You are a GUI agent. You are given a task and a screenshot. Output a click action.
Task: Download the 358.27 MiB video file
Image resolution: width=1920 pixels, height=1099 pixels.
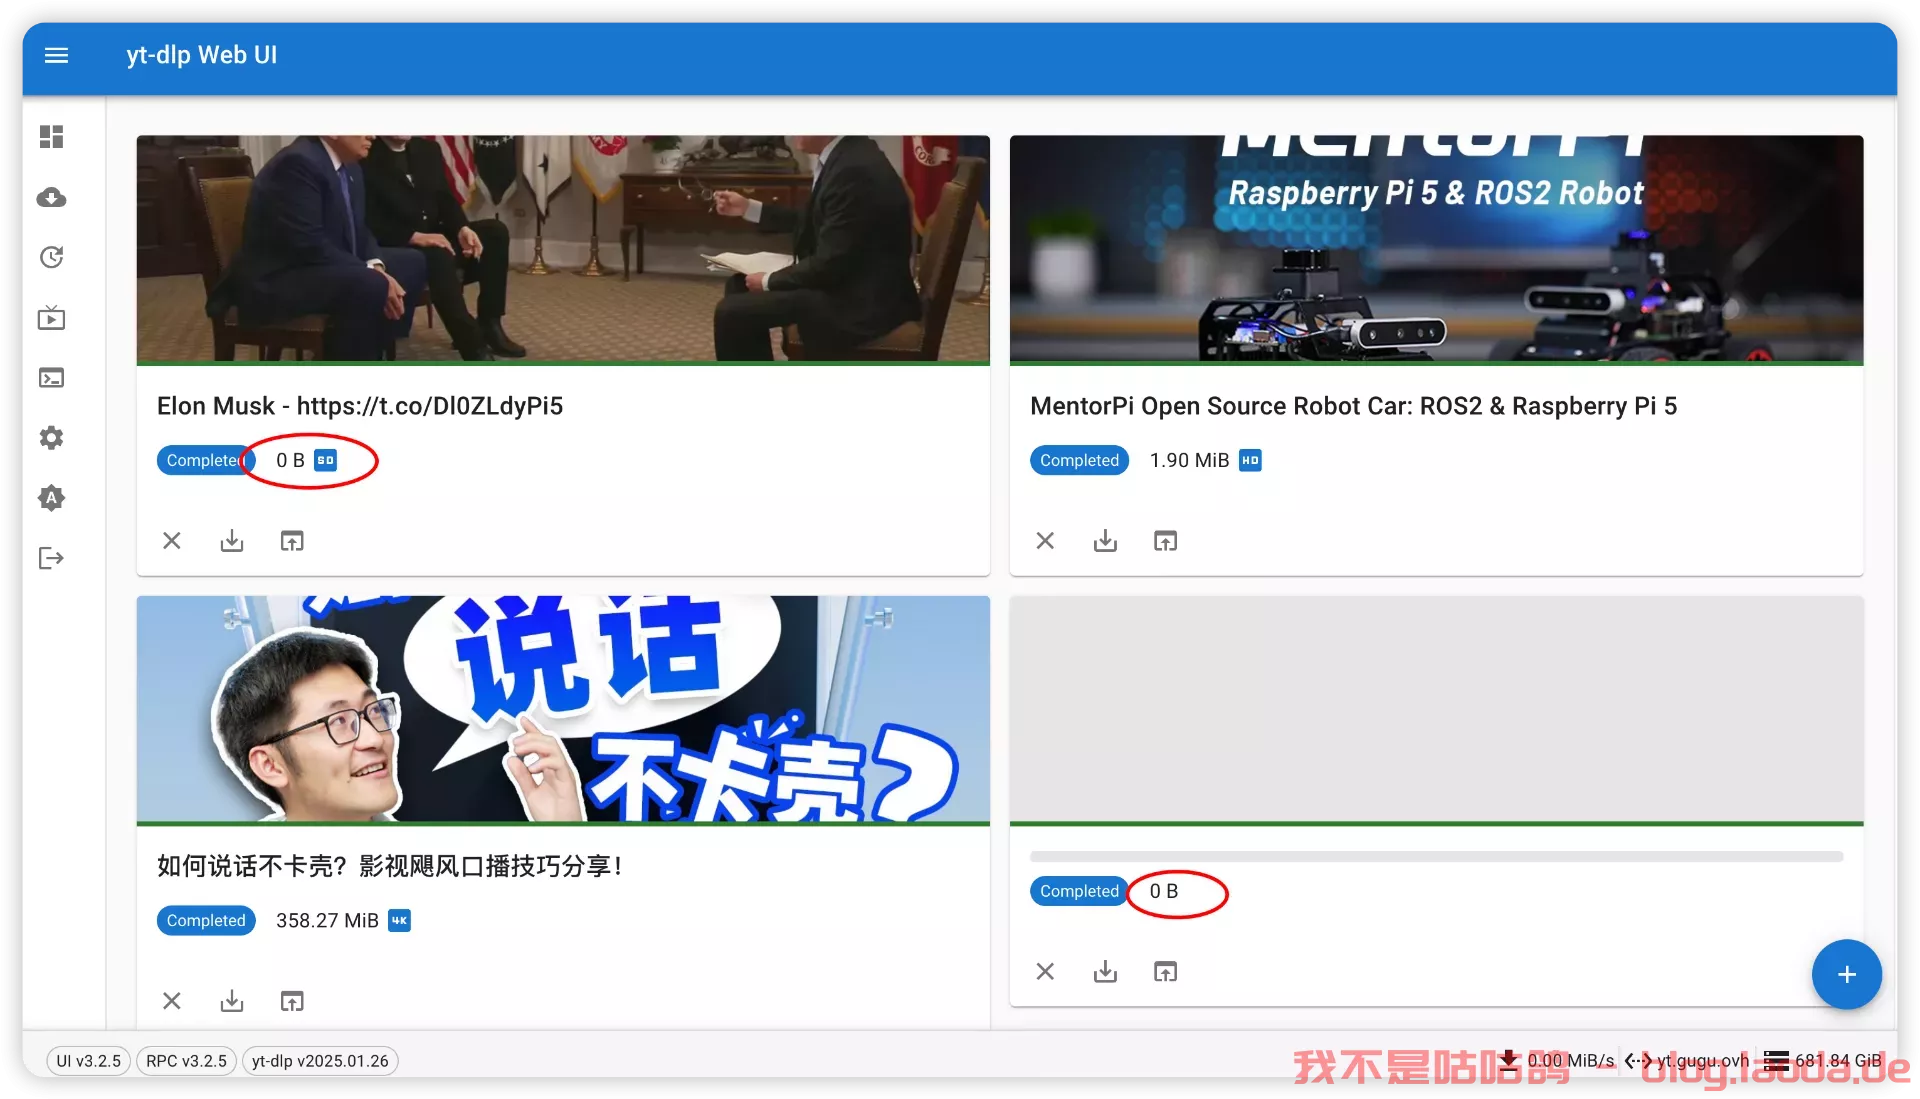point(232,1001)
